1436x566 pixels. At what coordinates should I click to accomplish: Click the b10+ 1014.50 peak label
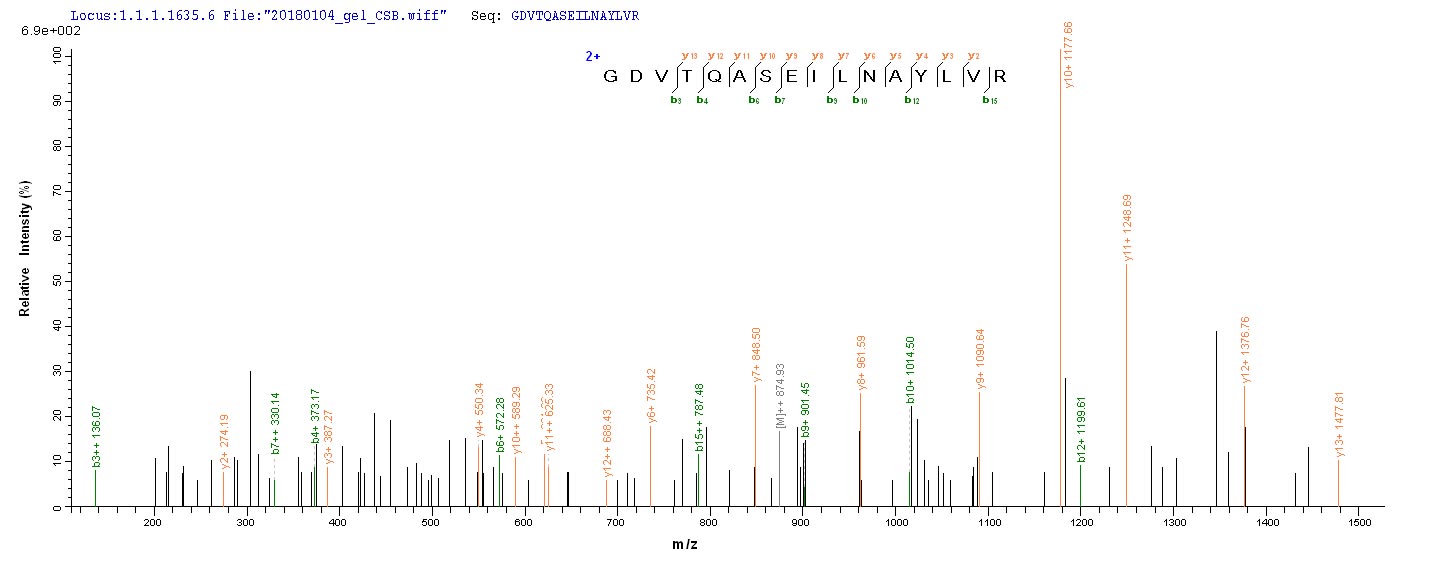[x=910, y=370]
